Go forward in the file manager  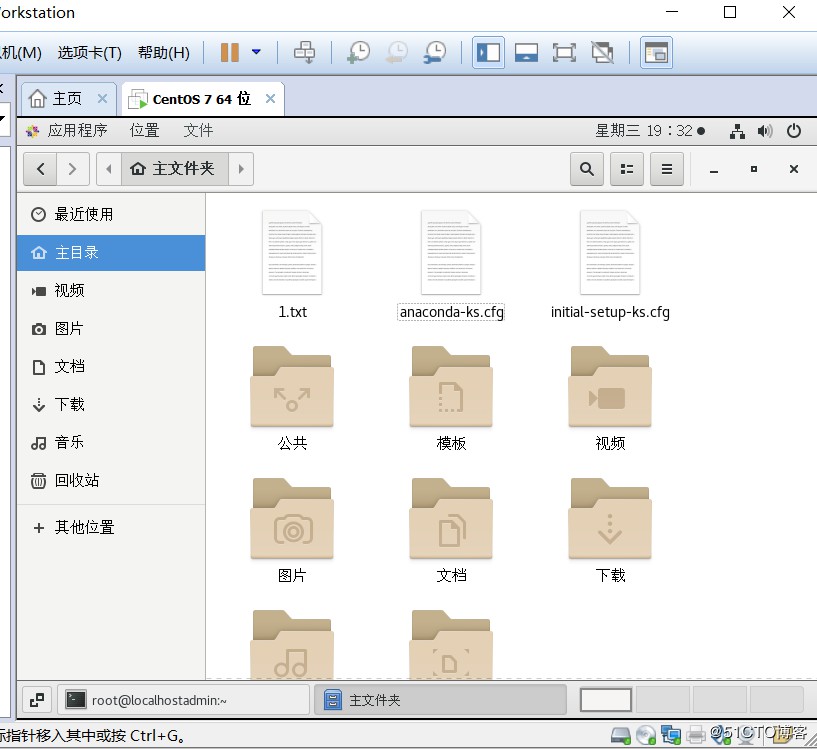click(x=72, y=169)
